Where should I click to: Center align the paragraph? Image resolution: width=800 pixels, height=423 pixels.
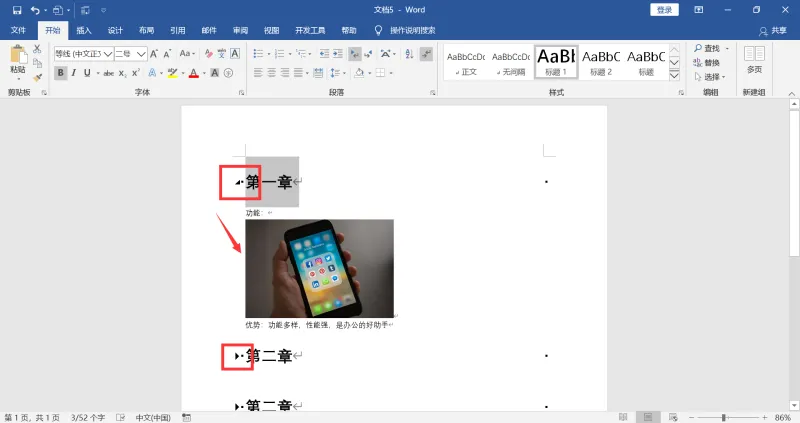[271, 73]
